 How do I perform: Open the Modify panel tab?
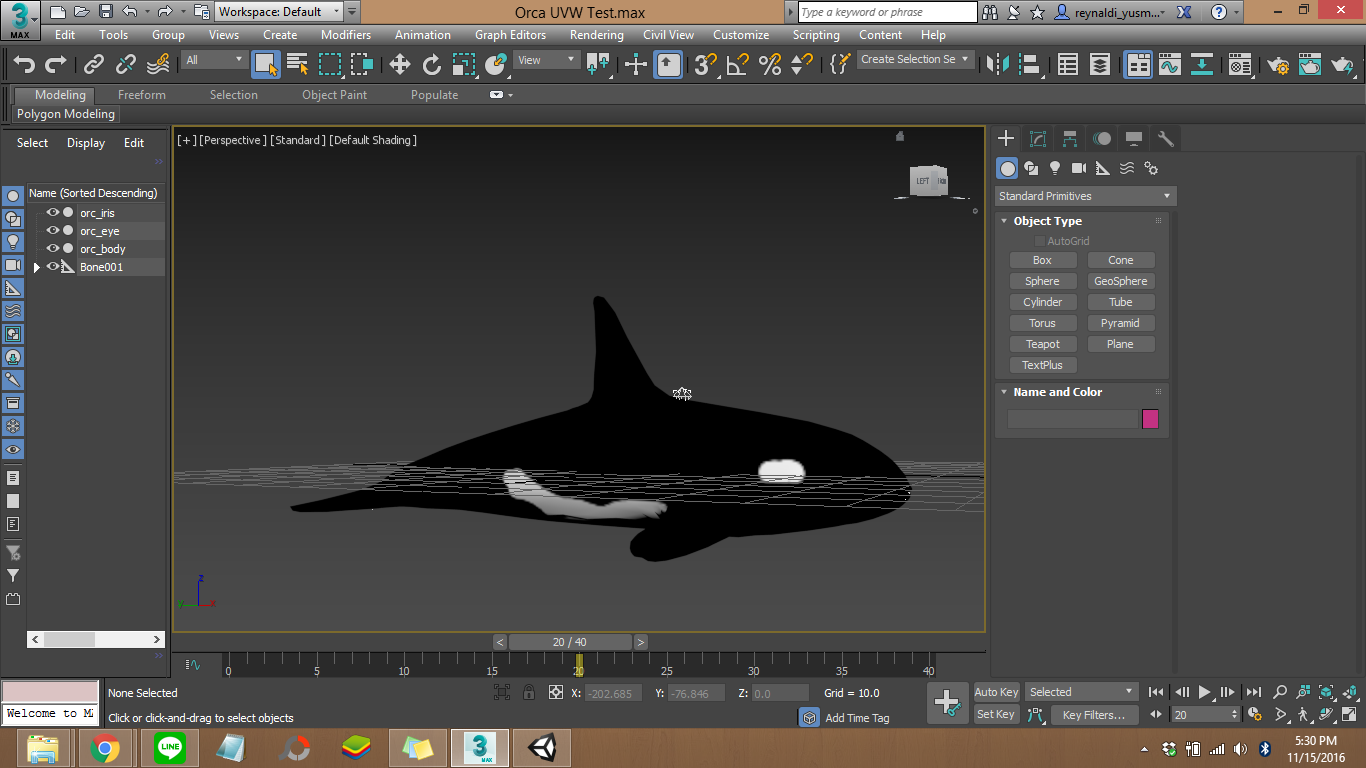point(1036,138)
